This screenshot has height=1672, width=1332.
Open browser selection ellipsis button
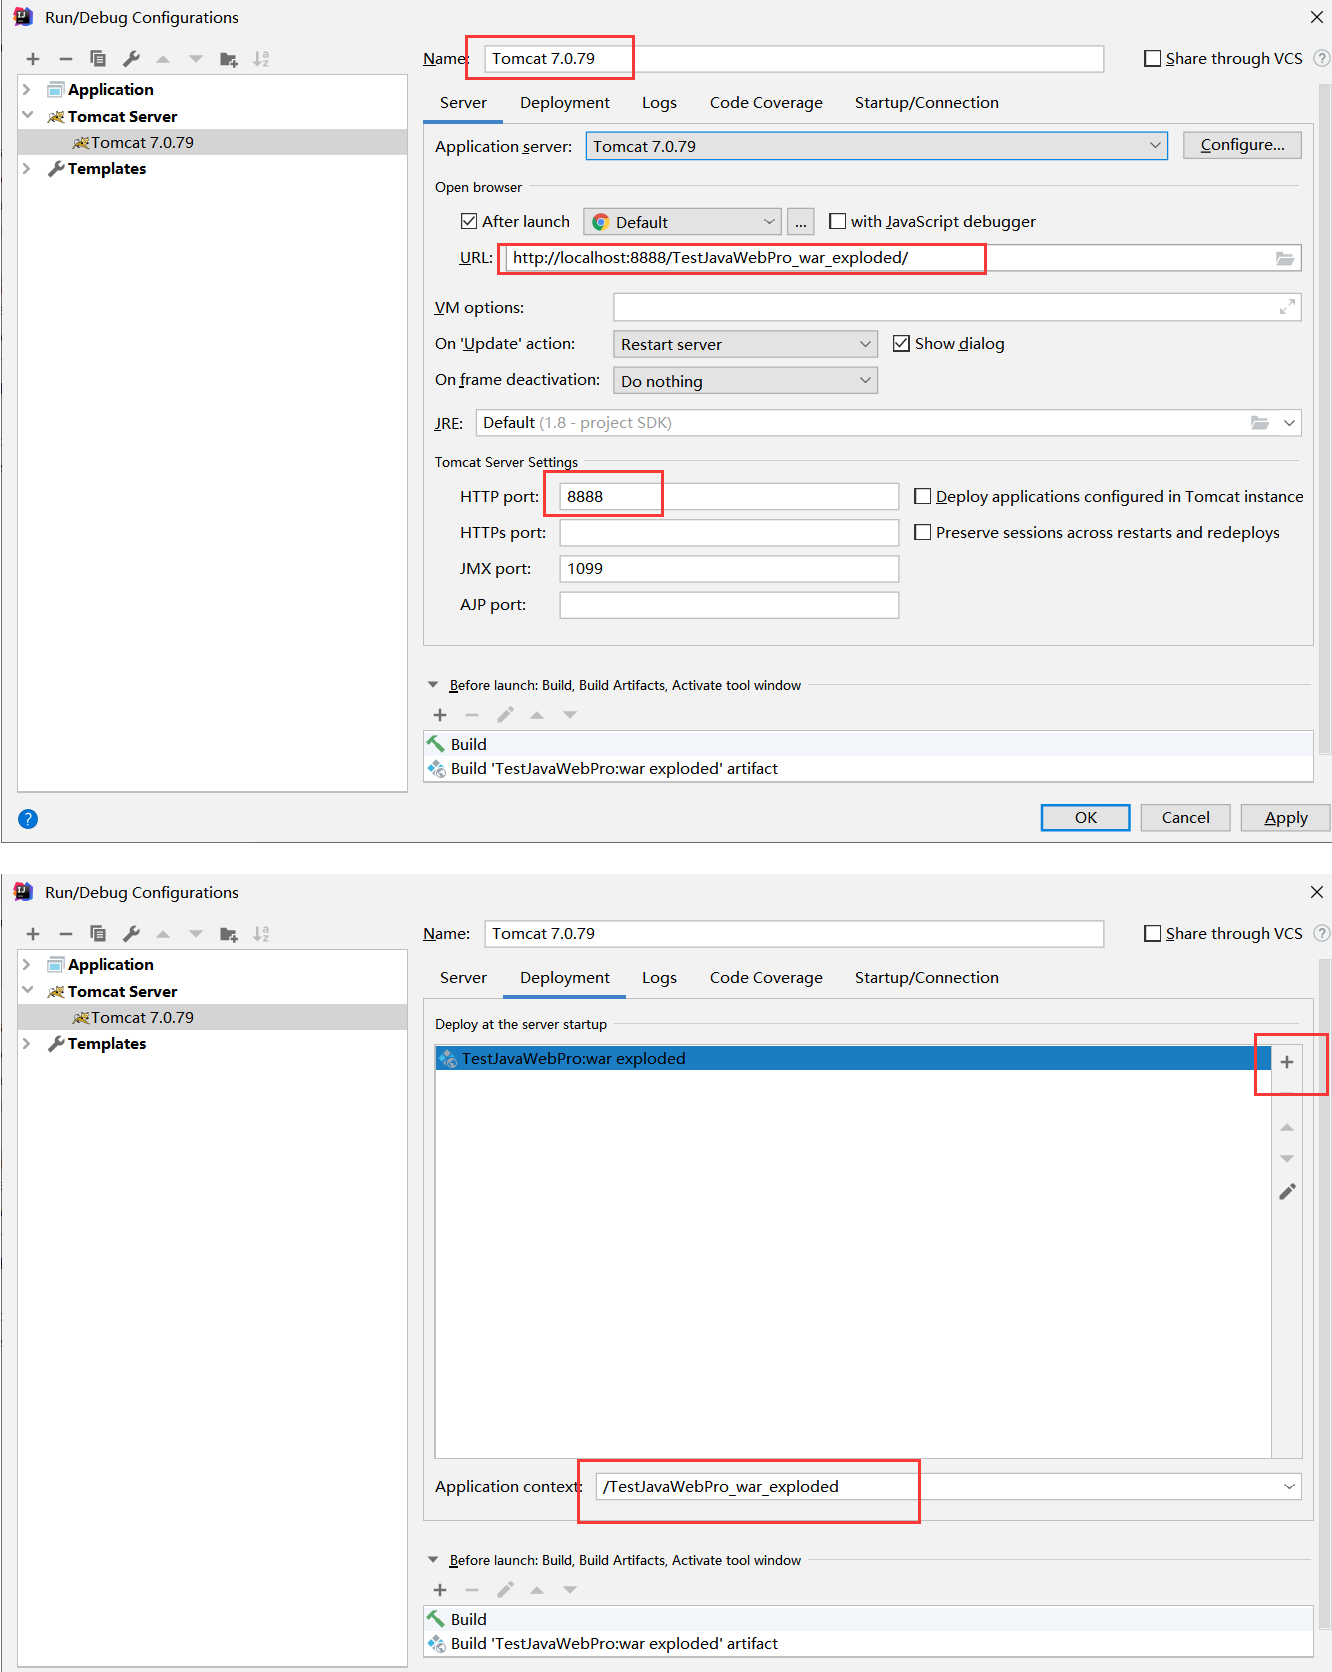(801, 222)
